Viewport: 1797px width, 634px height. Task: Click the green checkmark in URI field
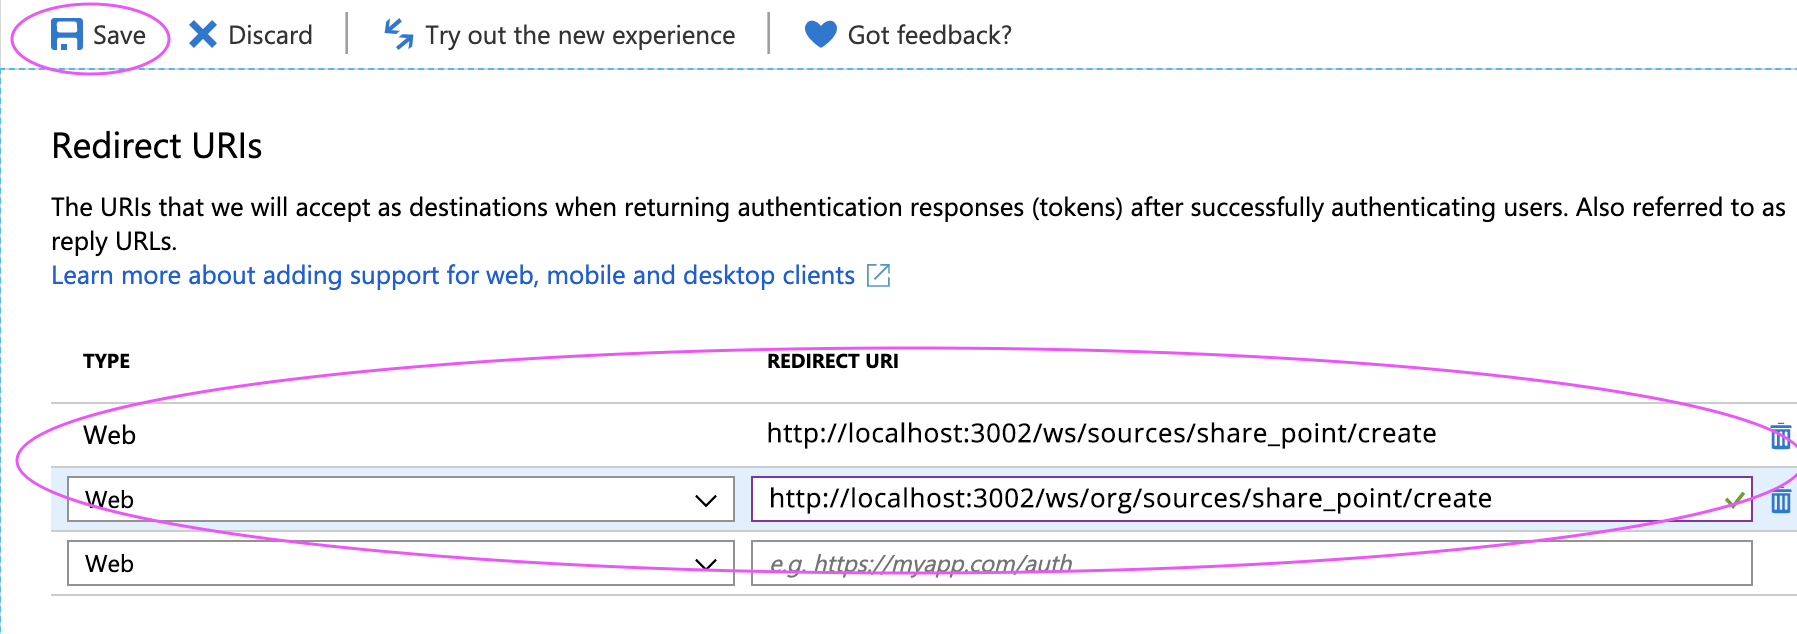tap(1734, 500)
